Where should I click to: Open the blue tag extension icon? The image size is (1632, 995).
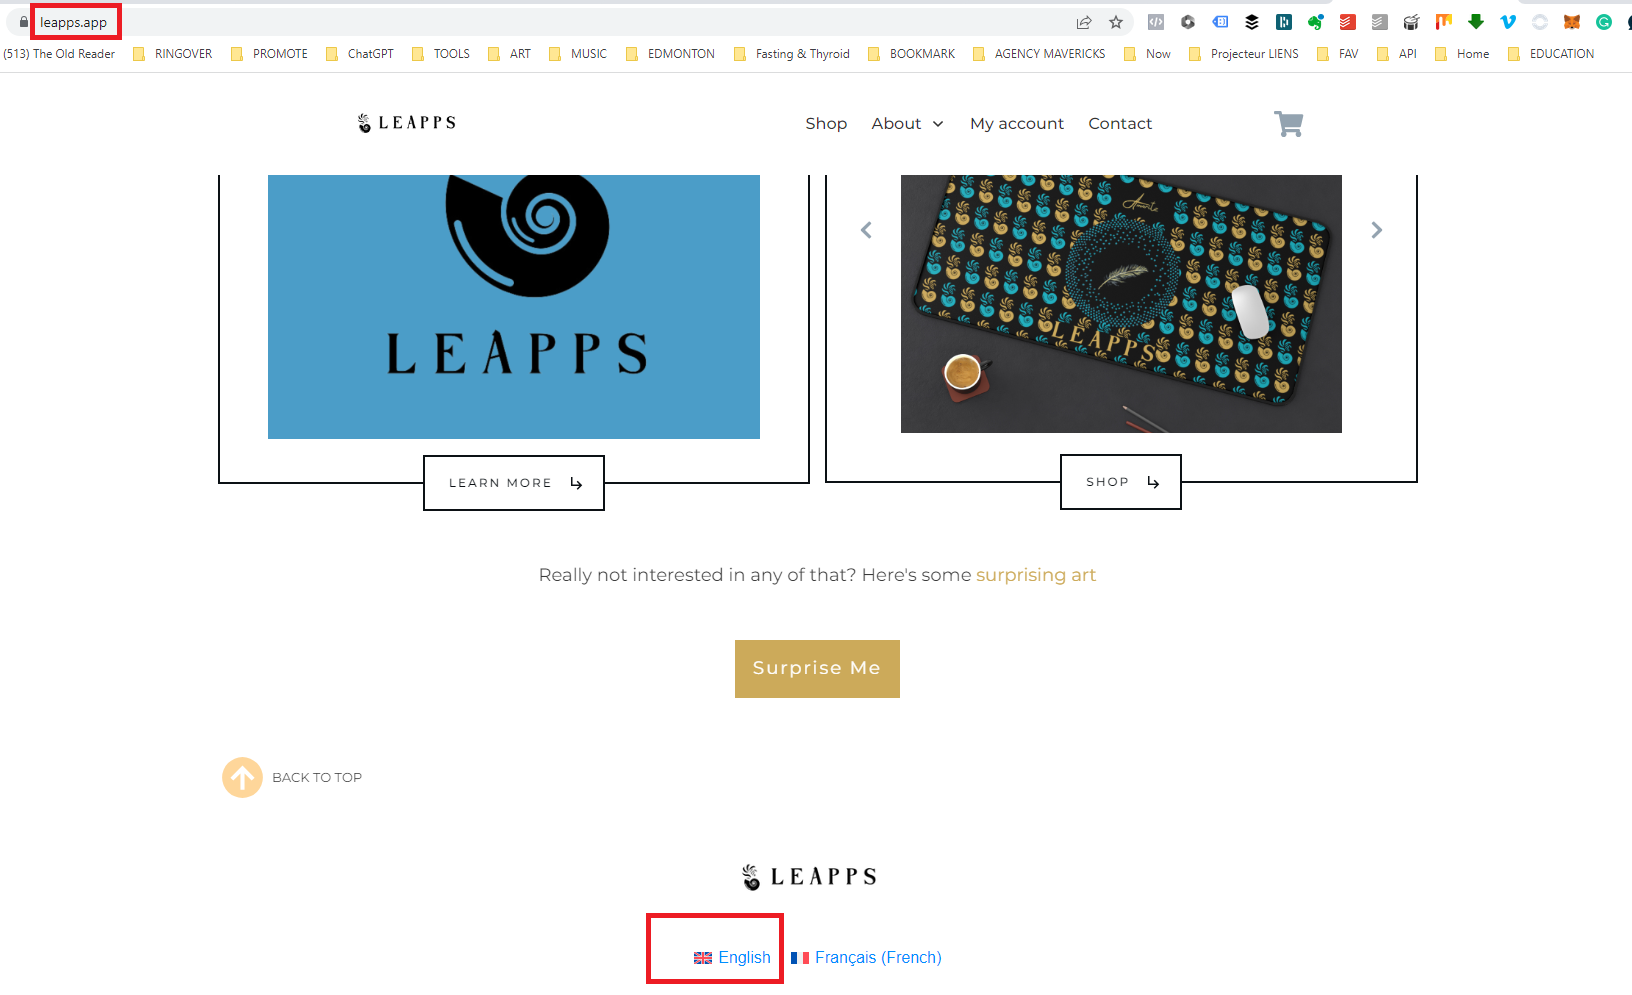click(x=1220, y=22)
